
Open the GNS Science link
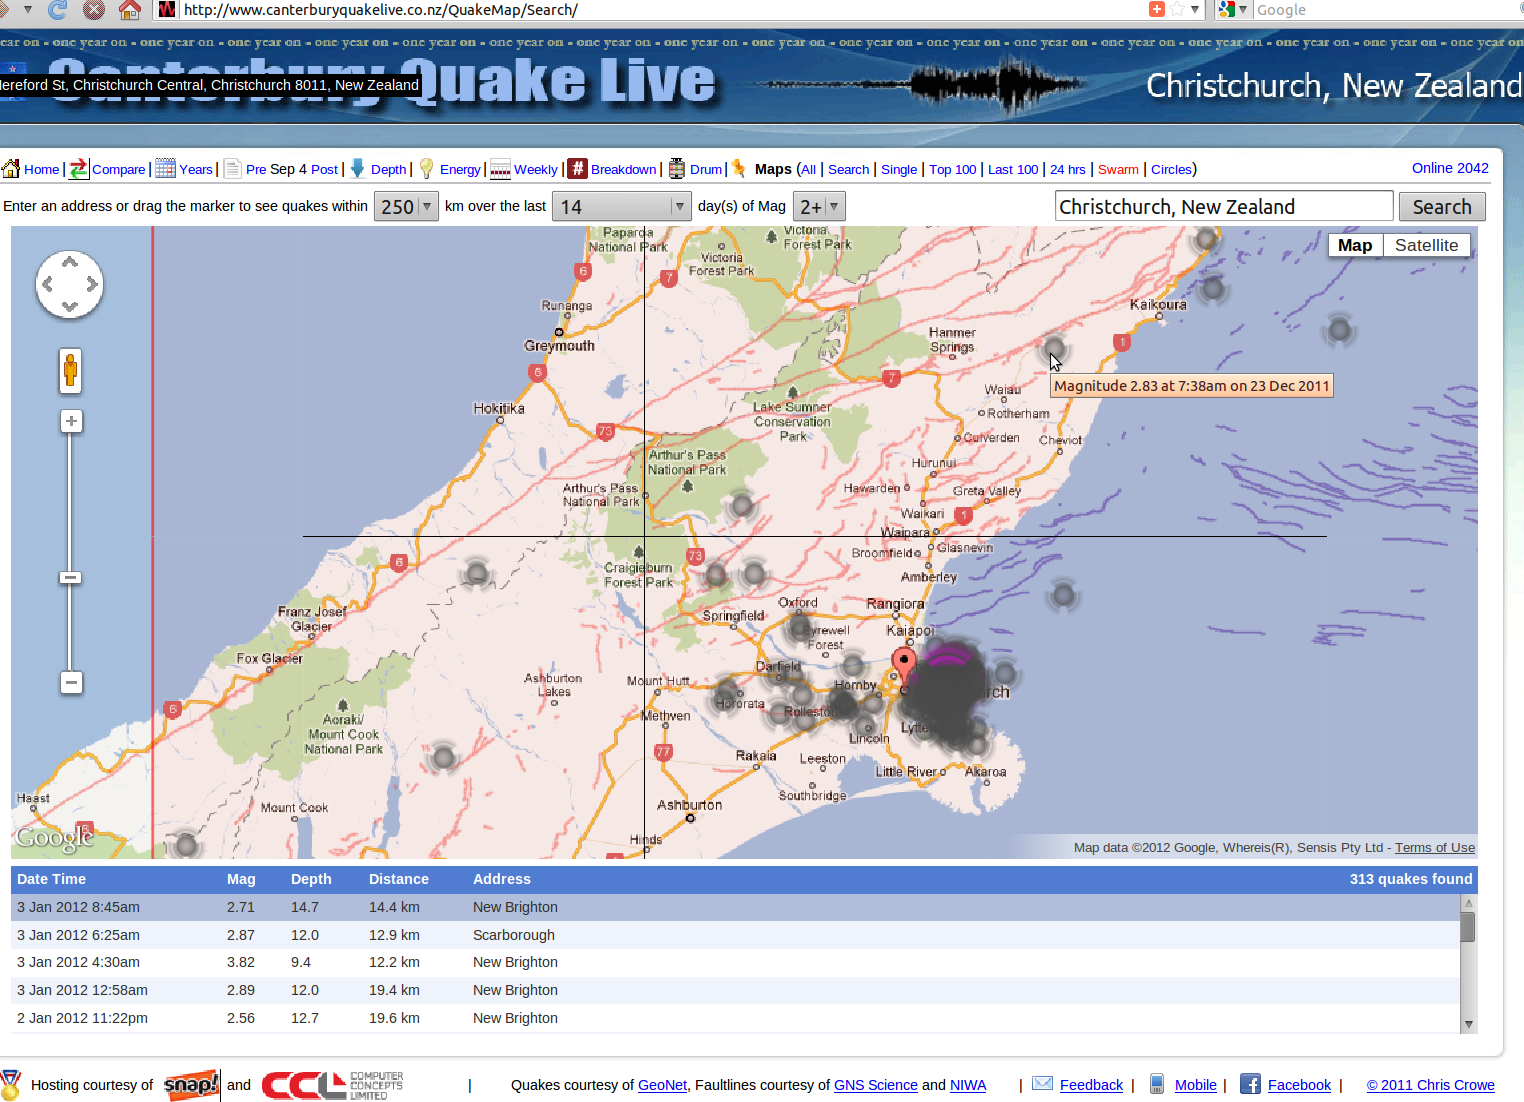point(875,1085)
